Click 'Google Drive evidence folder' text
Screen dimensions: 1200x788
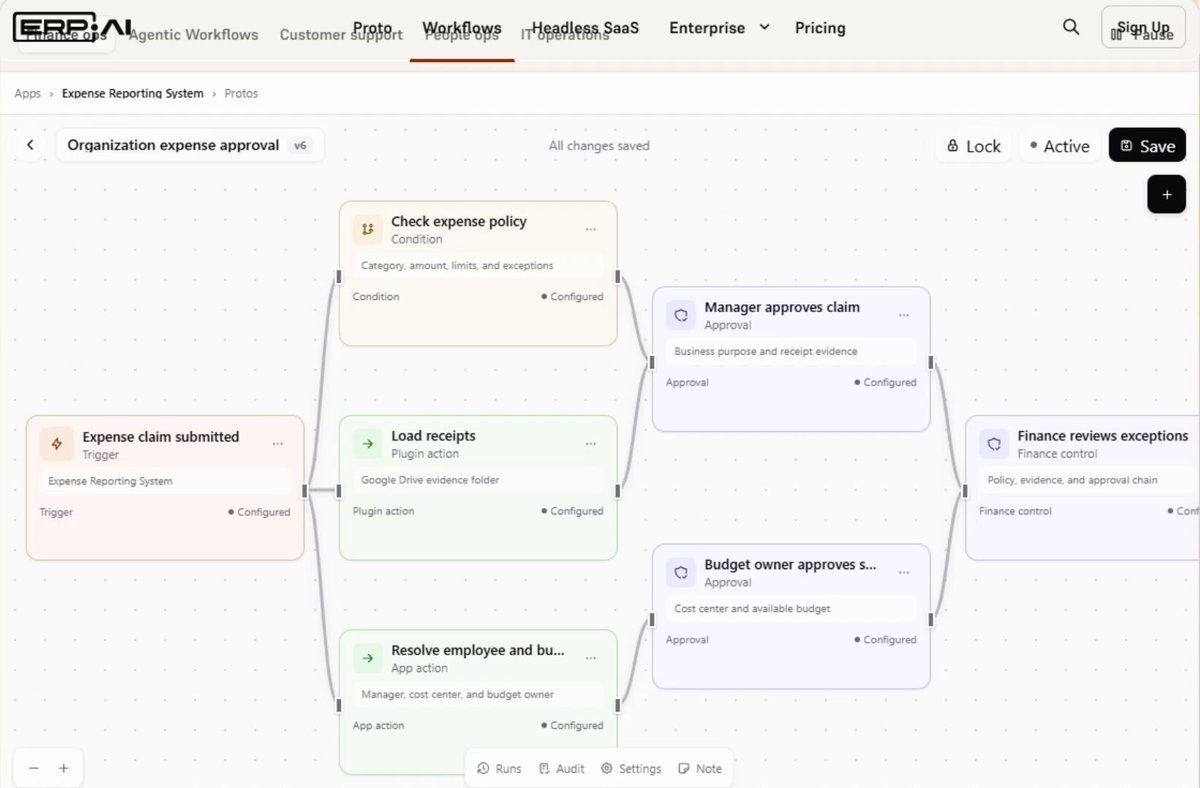click(430, 480)
